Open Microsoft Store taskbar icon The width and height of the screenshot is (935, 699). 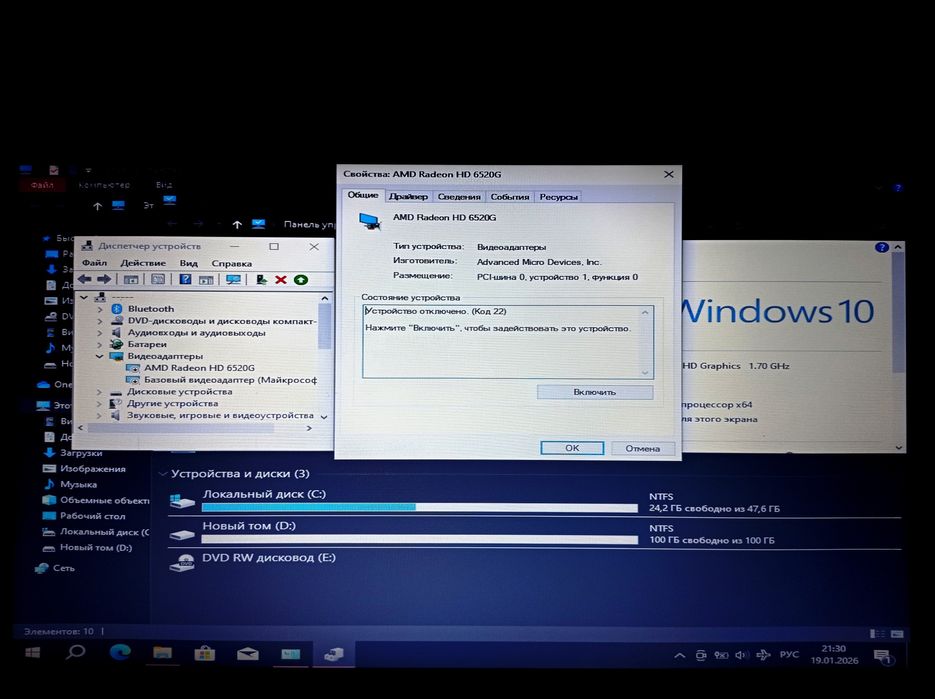click(205, 654)
